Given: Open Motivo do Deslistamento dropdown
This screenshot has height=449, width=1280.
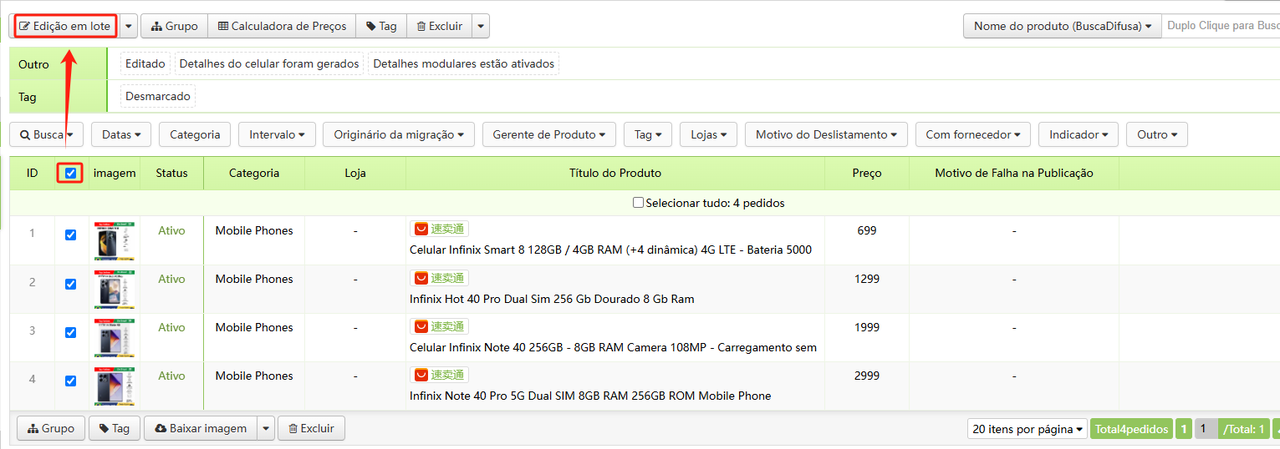Looking at the screenshot, I should (826, 134).
